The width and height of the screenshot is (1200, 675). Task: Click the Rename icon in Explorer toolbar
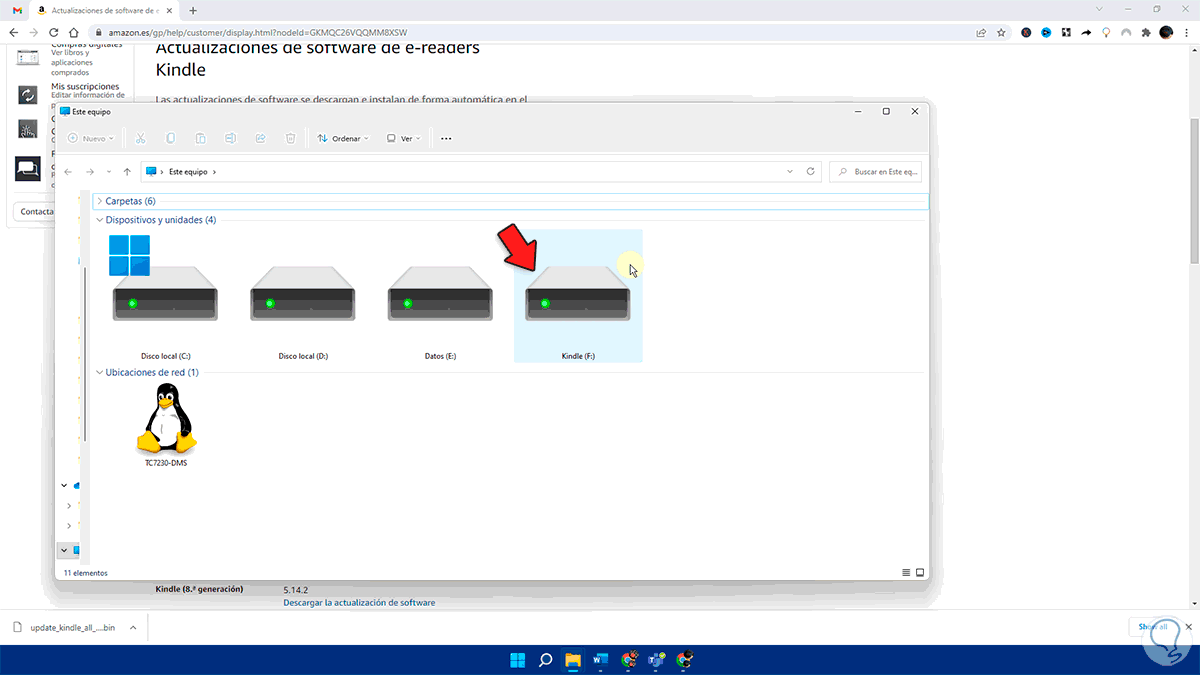(x=231, y=138)
